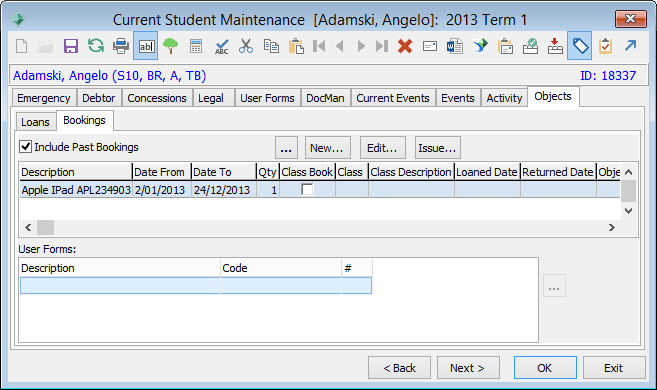Go to previous record arrow

(340, 46)
